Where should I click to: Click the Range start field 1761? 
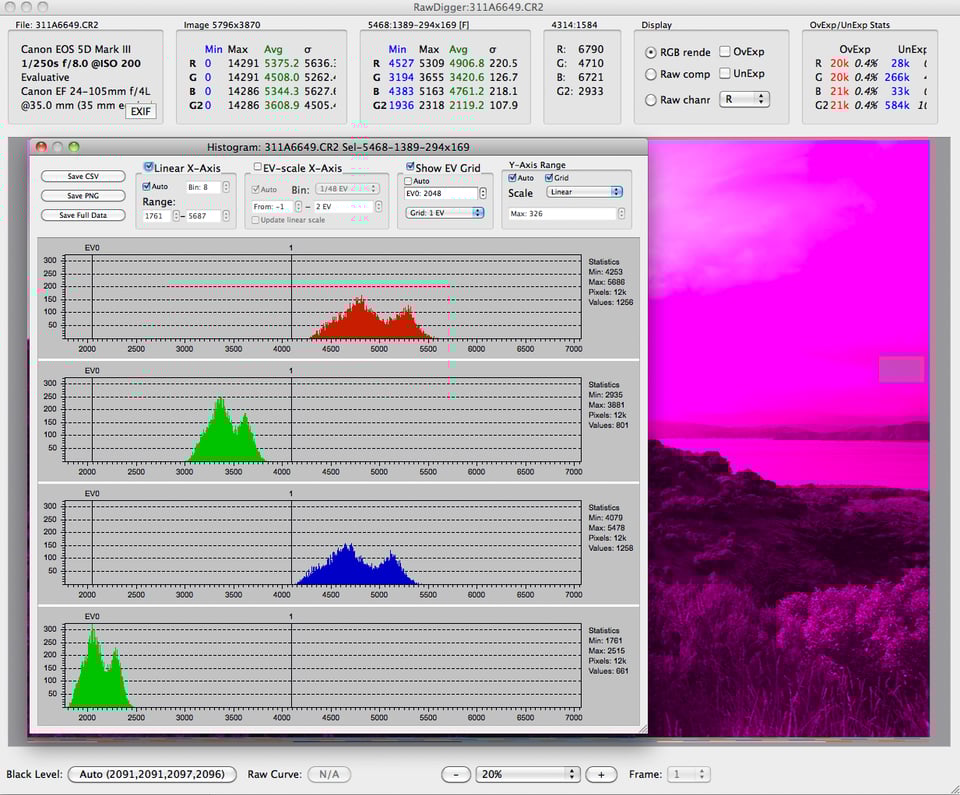(x=156, y=216)
